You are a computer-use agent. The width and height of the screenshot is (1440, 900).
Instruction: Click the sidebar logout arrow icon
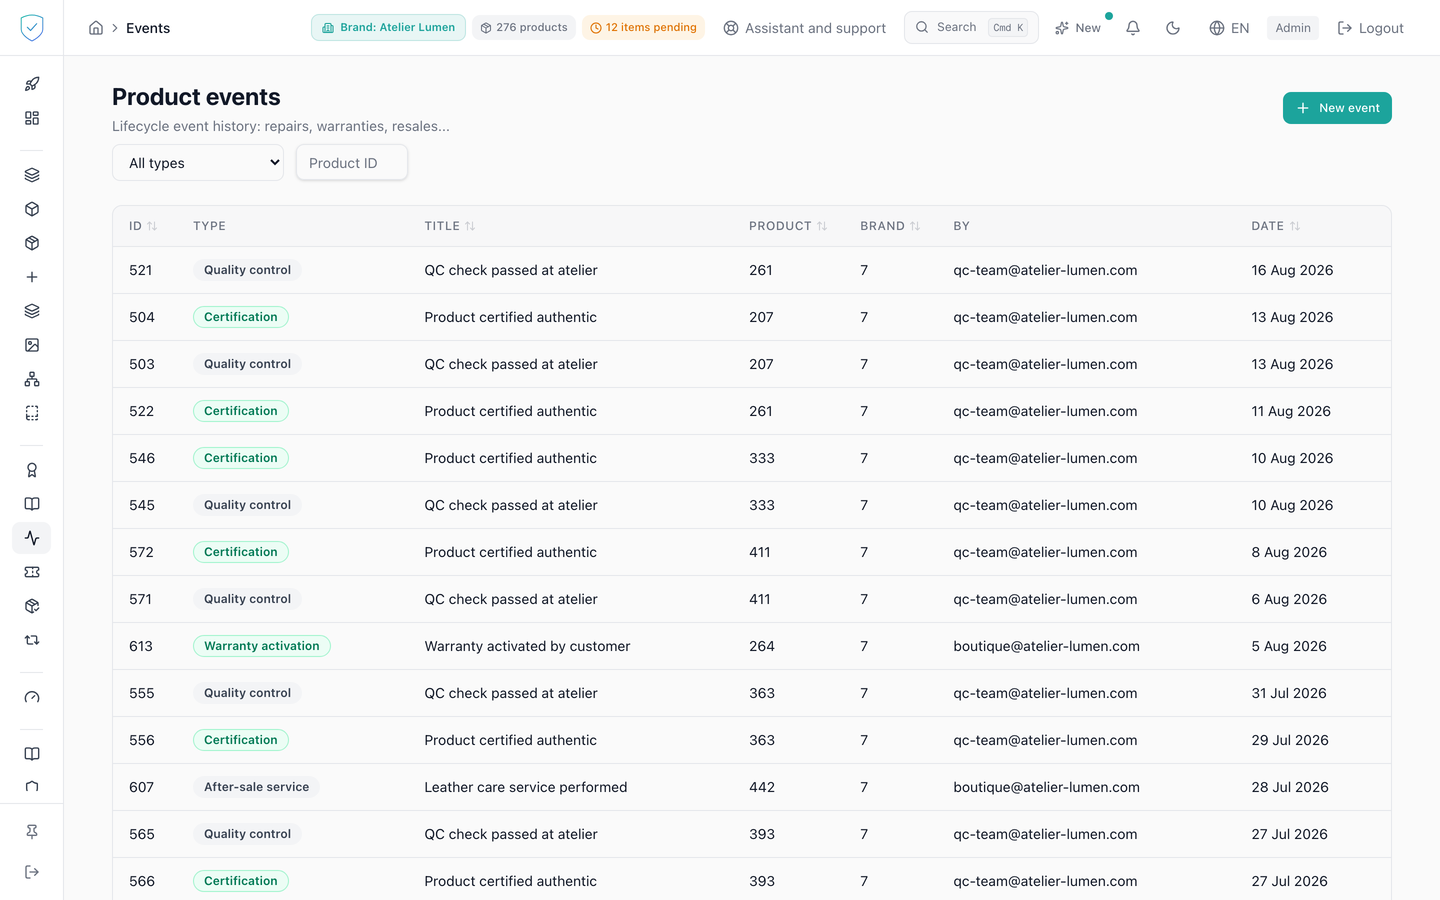(x=32, y=872)
